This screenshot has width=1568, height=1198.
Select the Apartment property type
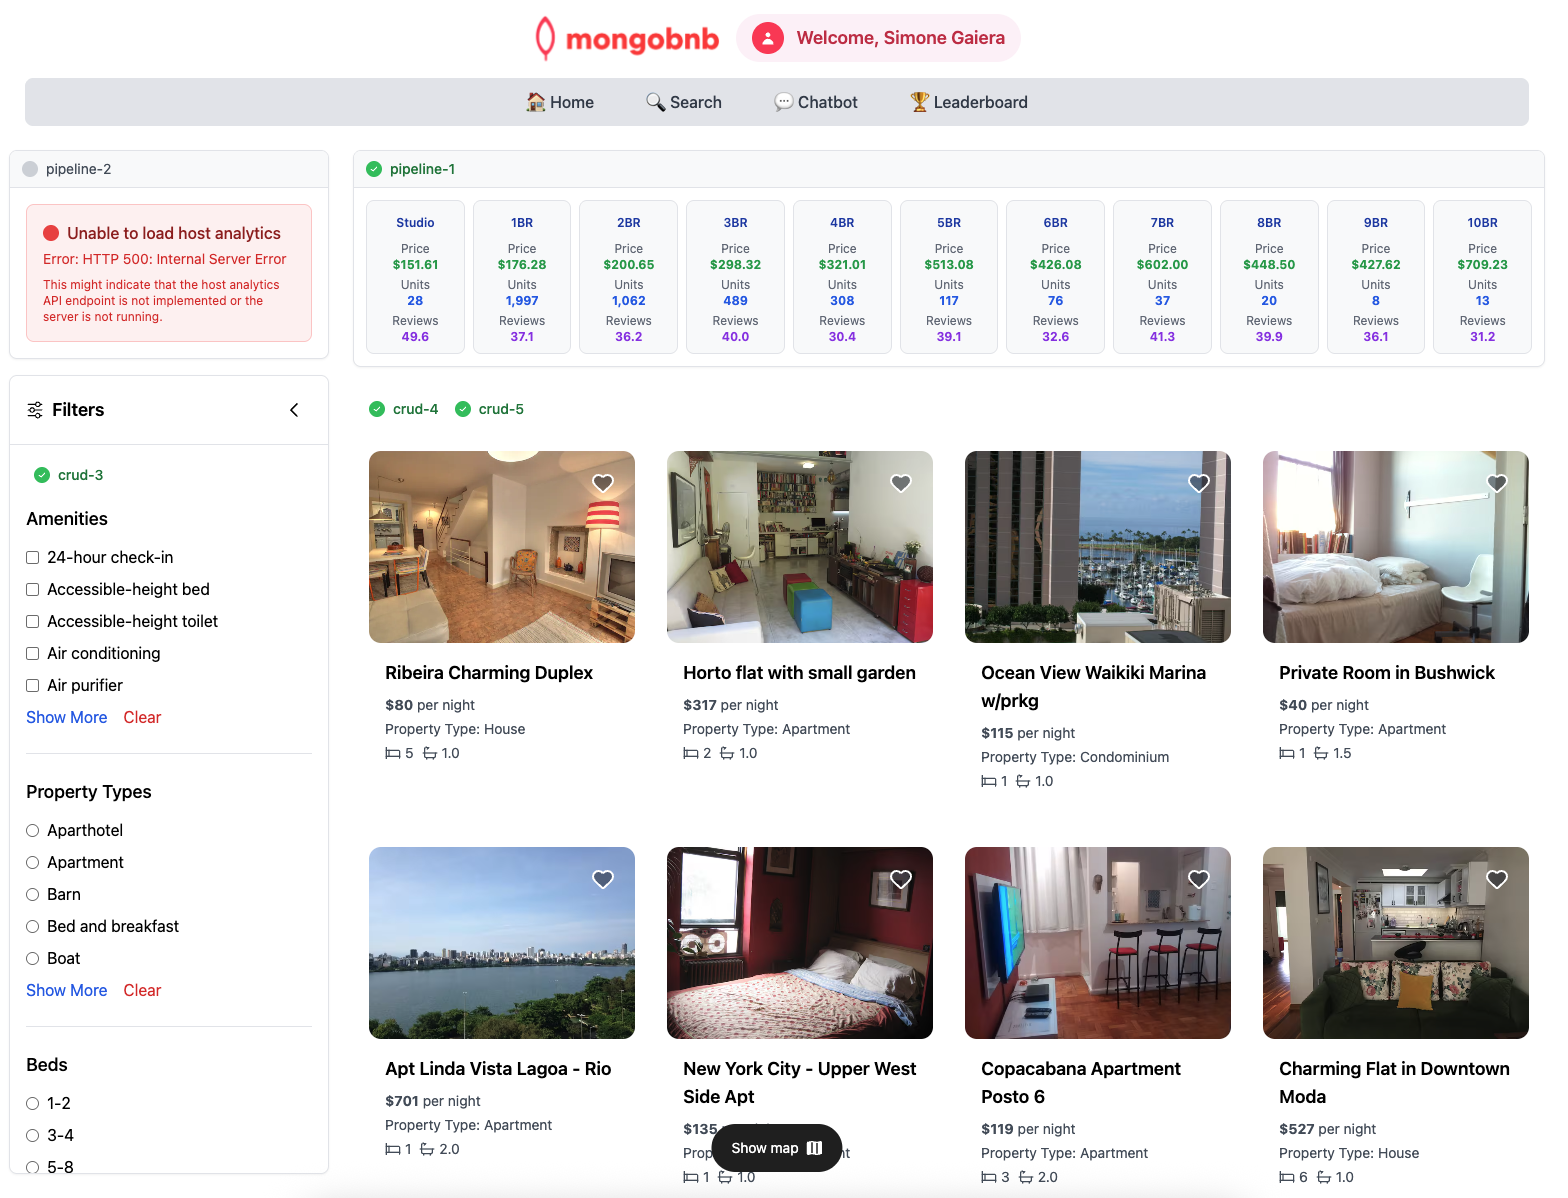(x=33, y=863)
